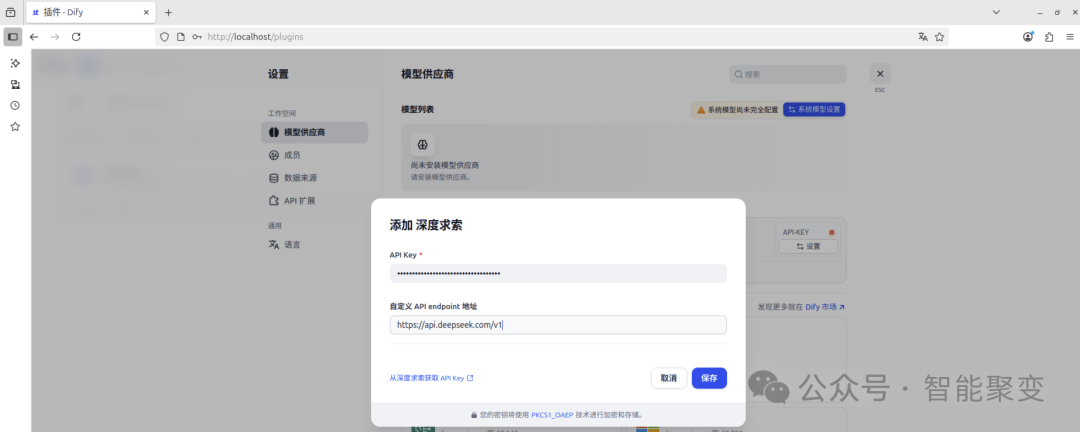Open API 扩展 settings section
The height and width of the screenshot is (432, 1080).
[x=315, y=200]
